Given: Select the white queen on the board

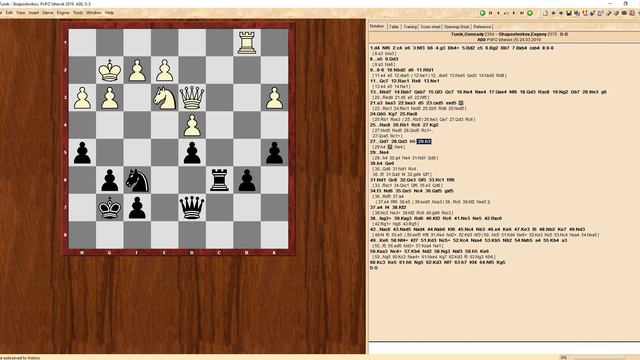Looking at the screenshot, I should (x=192, y=98).
